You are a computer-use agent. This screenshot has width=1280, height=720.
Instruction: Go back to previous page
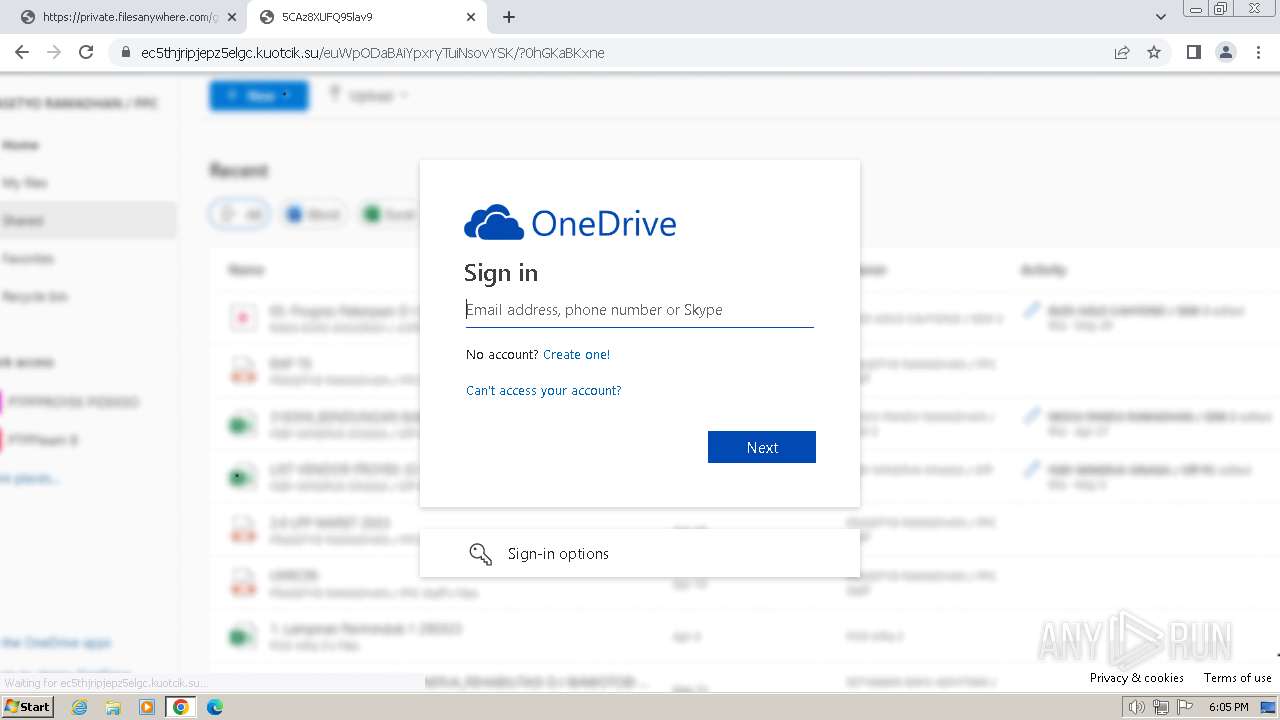tap(22, 53)
